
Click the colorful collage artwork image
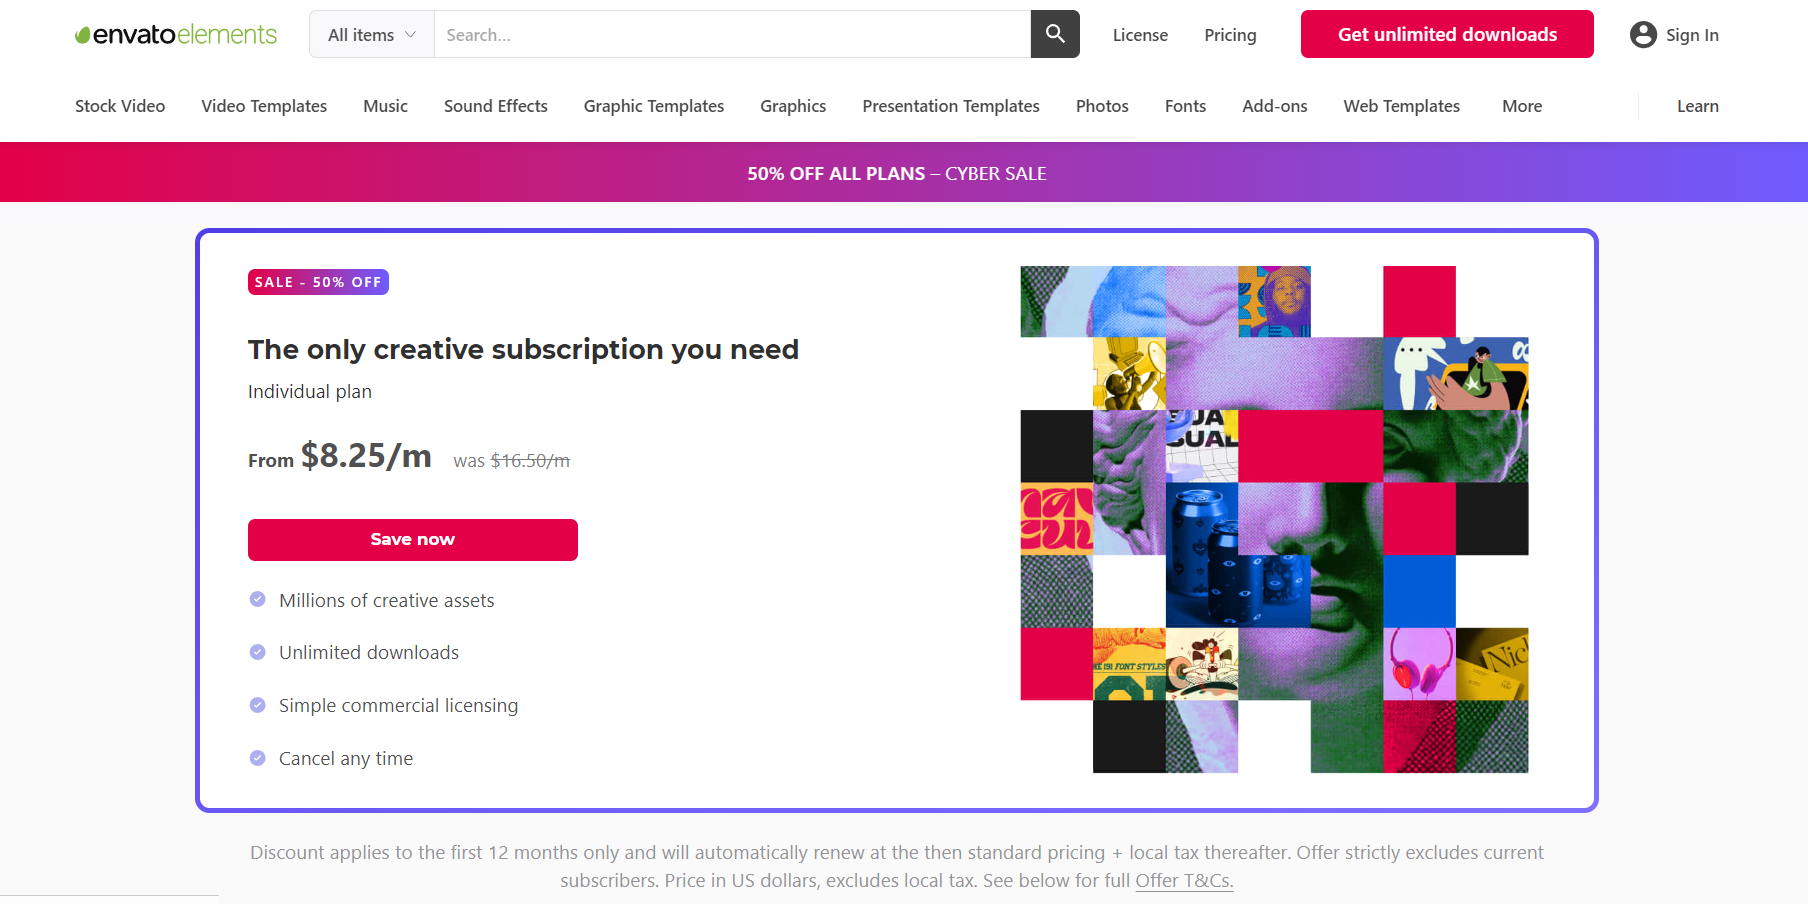[x=1274, y=519]
